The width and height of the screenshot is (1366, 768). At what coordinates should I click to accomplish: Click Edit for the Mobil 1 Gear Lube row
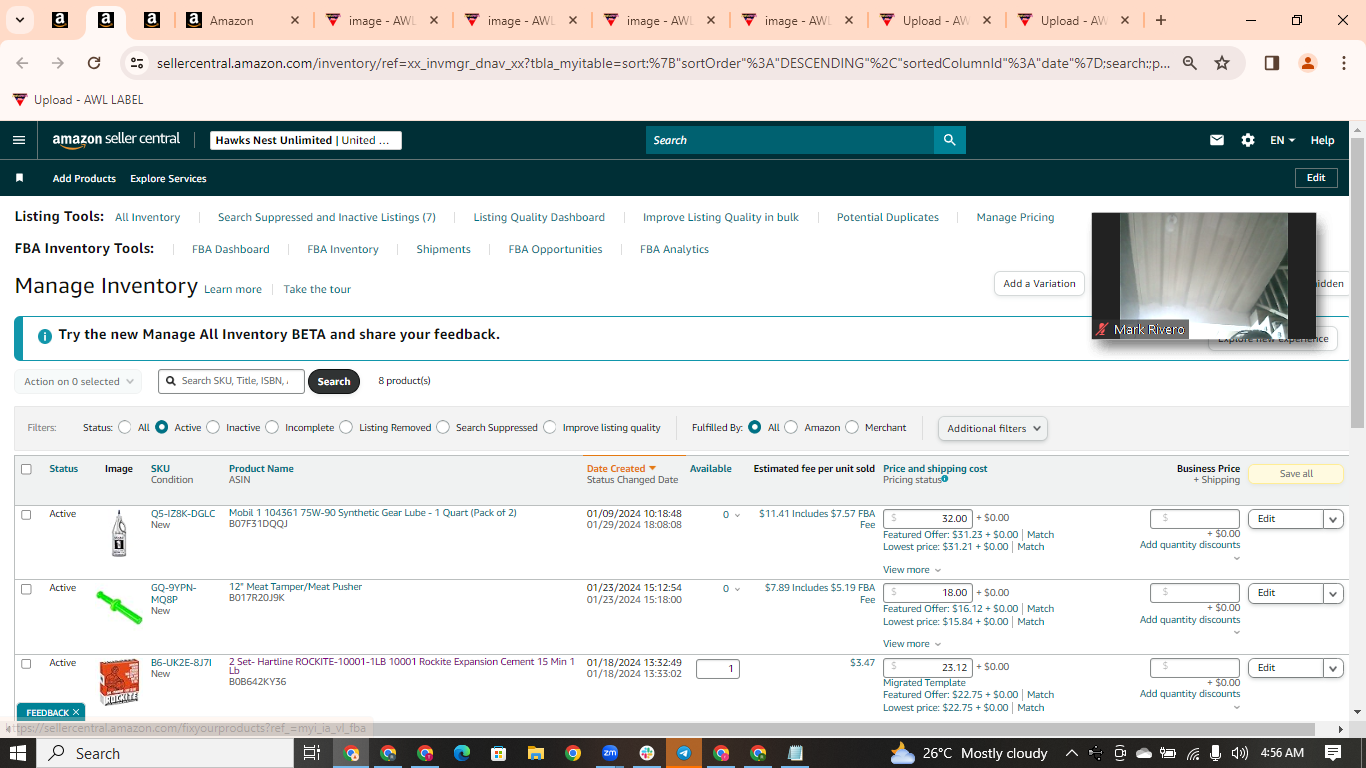pyautogui.click(x=1285, y=518)
